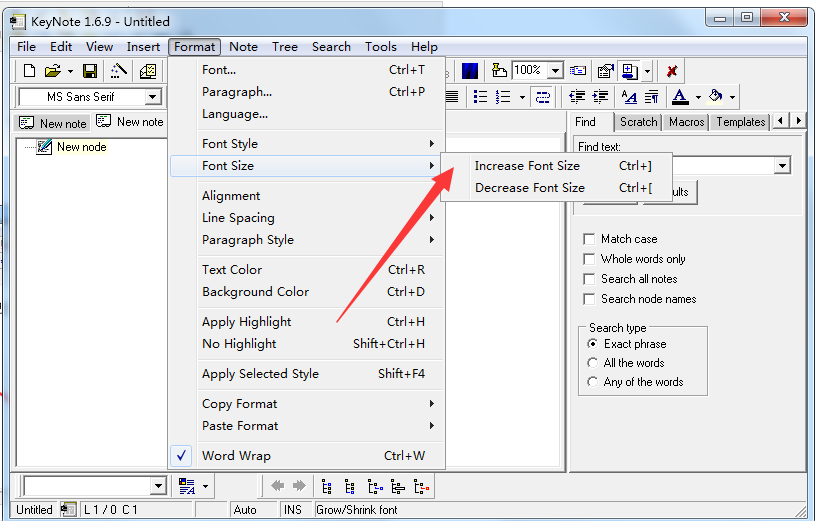Open the highlight color dropdown arrow
This screenshot has width=815, height=521.
pos(732,97)
